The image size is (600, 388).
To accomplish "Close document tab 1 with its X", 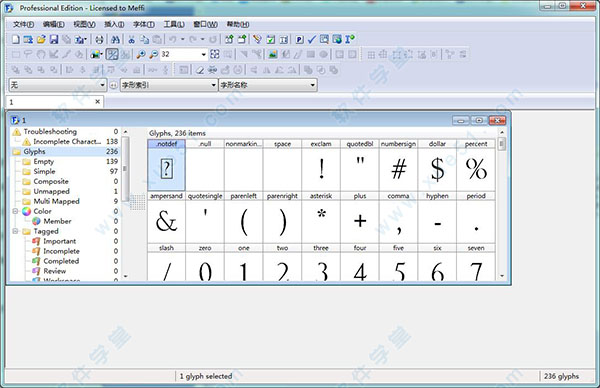I will click(98, 101).
